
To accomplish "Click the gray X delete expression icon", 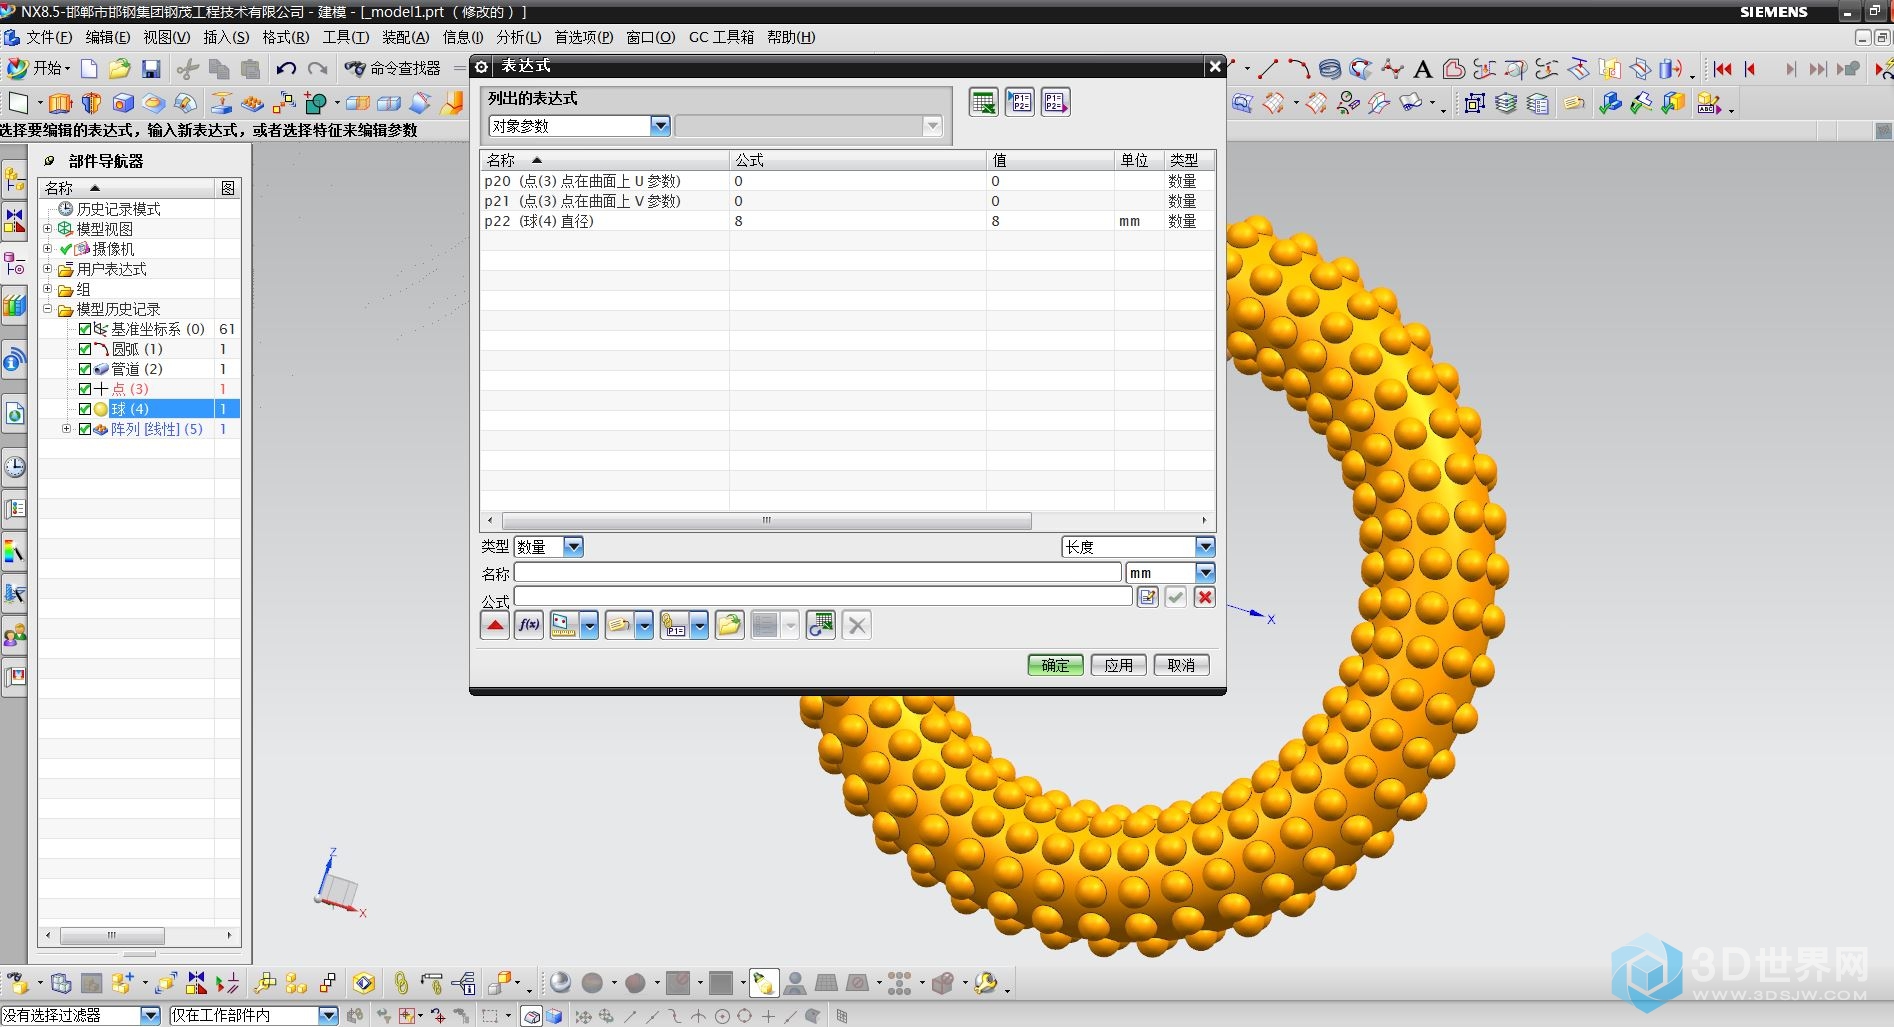I will [857, 625].
